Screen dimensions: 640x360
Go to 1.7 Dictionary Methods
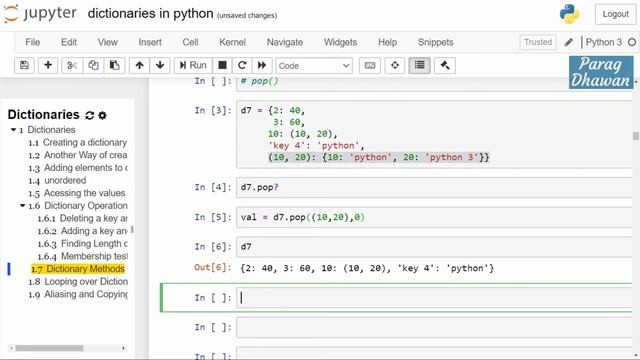[78, 269]
